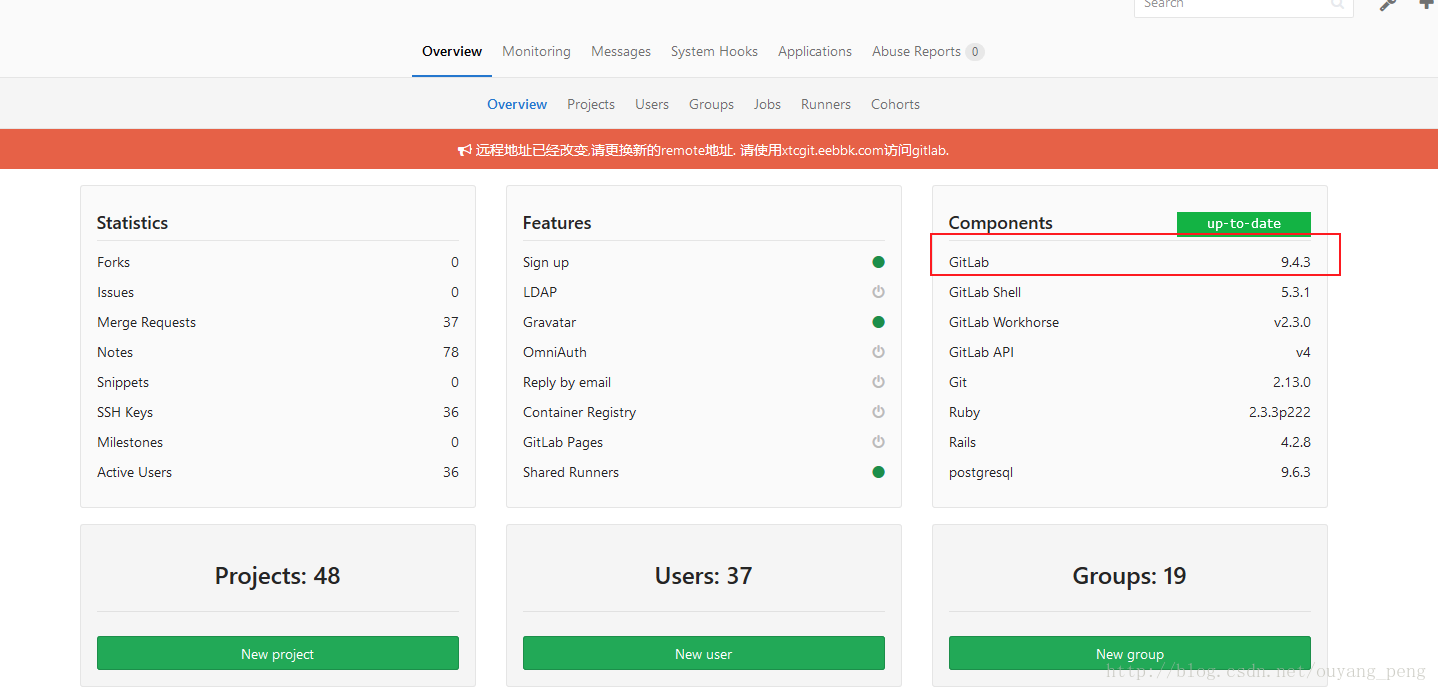Screen dimensions: 1438x691
Task: Click the Merge Requests statistic label
Action: coord(147,322)
